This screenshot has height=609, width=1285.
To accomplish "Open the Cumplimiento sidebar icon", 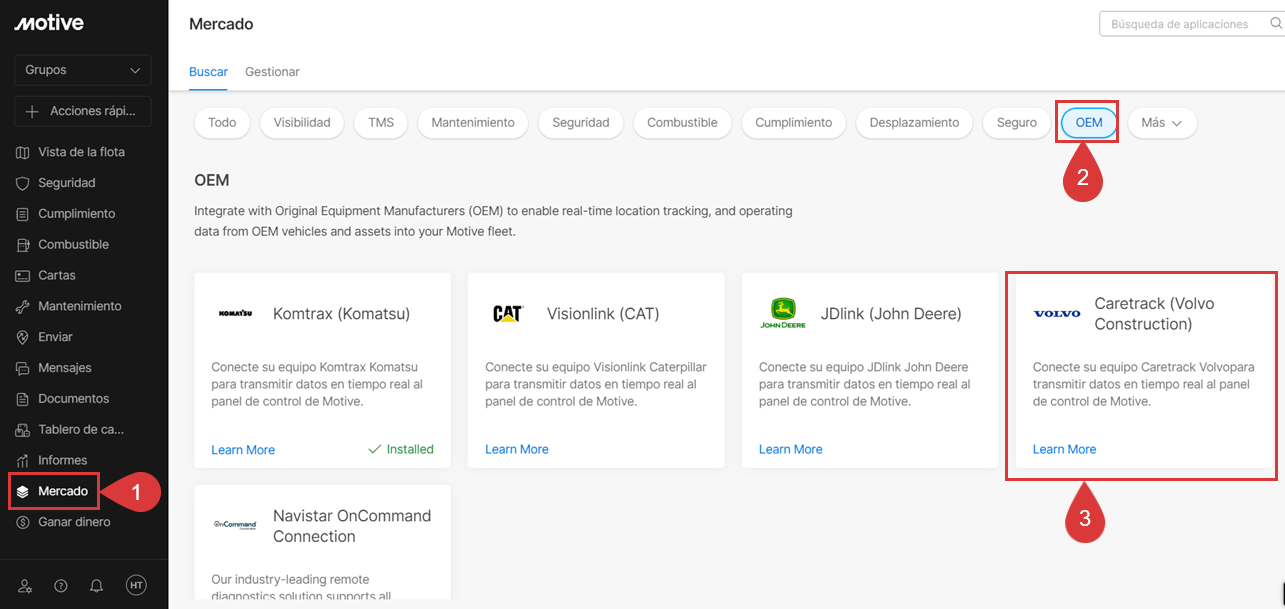I will click(24, 214).
